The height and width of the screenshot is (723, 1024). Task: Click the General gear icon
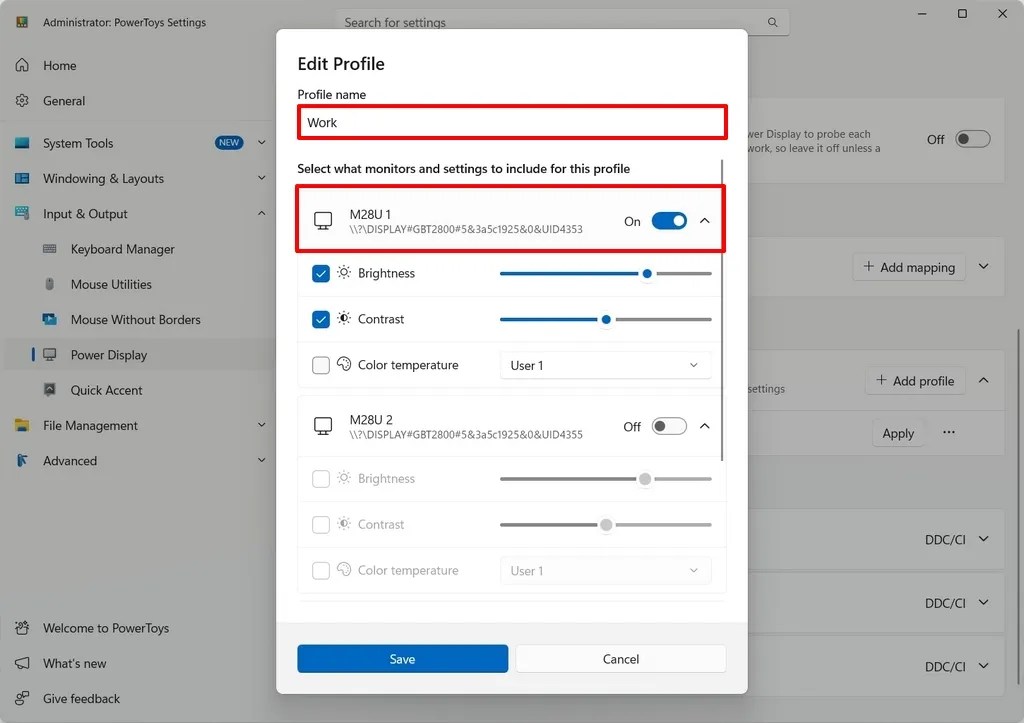(22, 101)
